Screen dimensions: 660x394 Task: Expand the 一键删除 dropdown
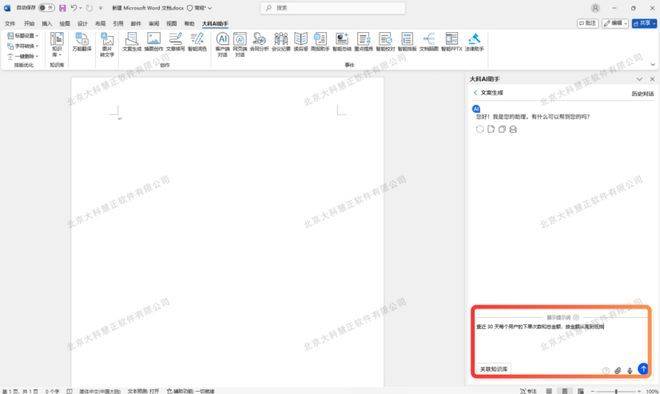tap(23, 56)
